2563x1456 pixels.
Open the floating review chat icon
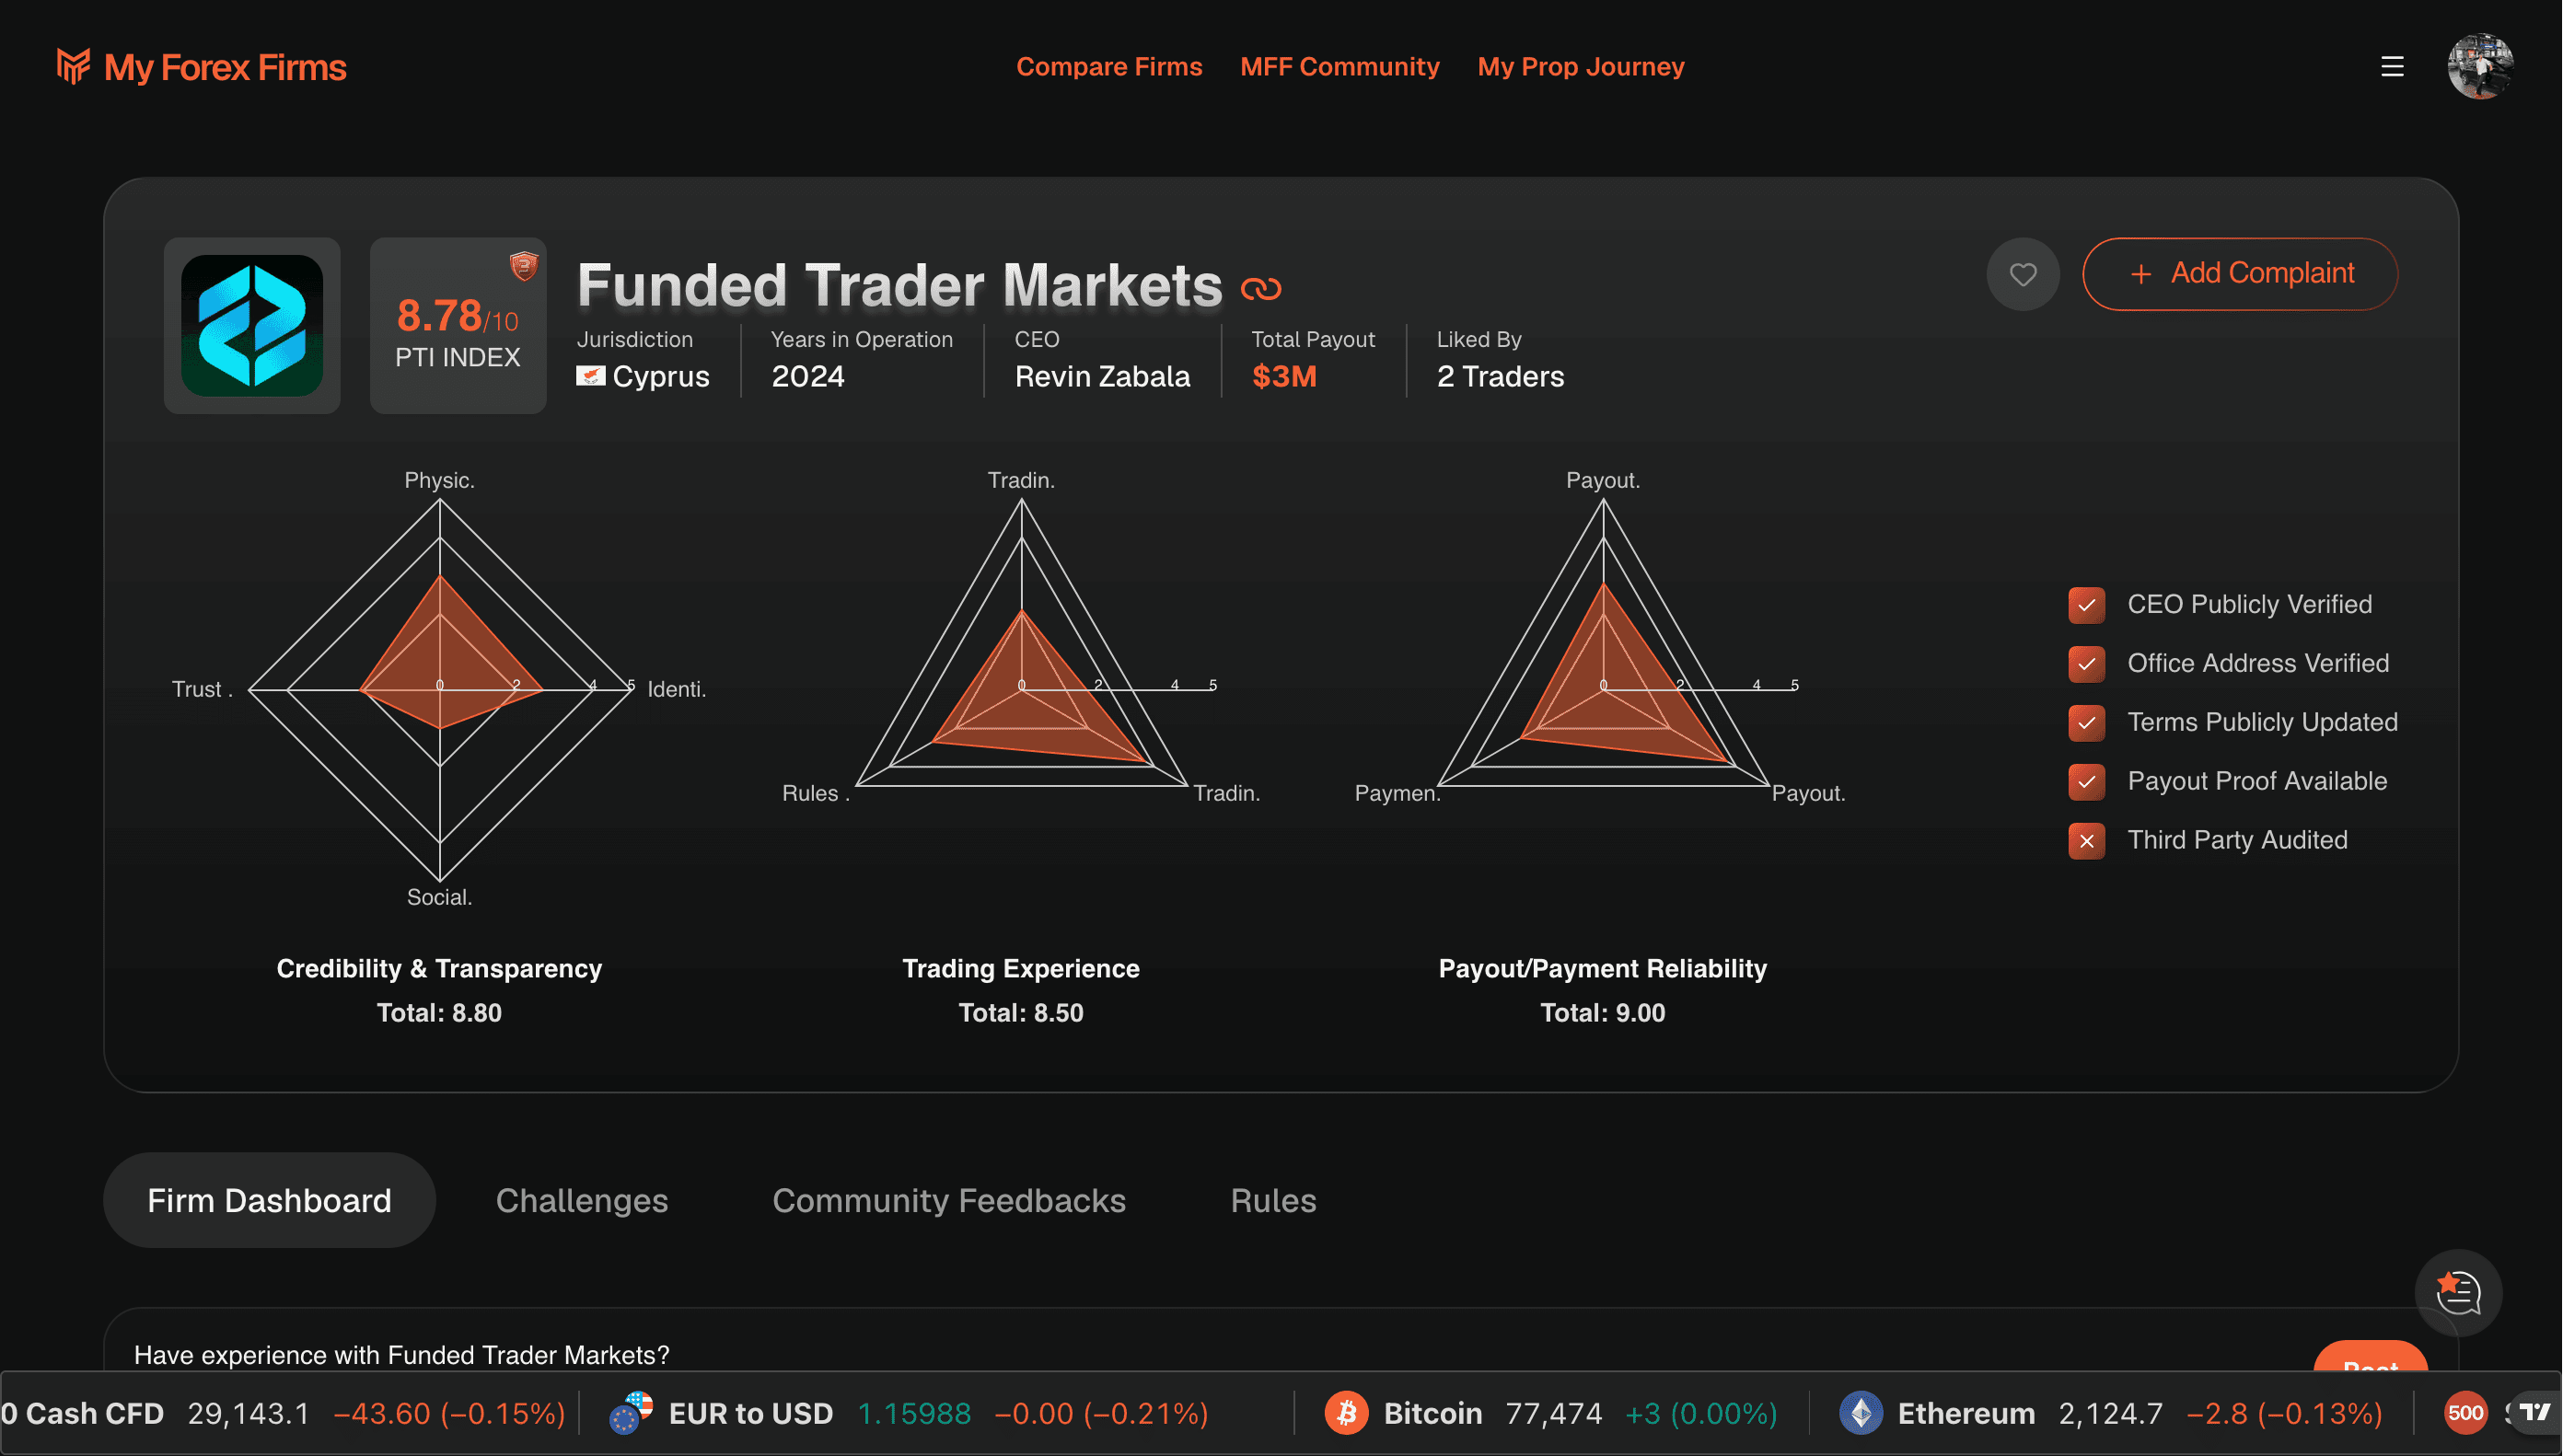tap(2458, 1292)
